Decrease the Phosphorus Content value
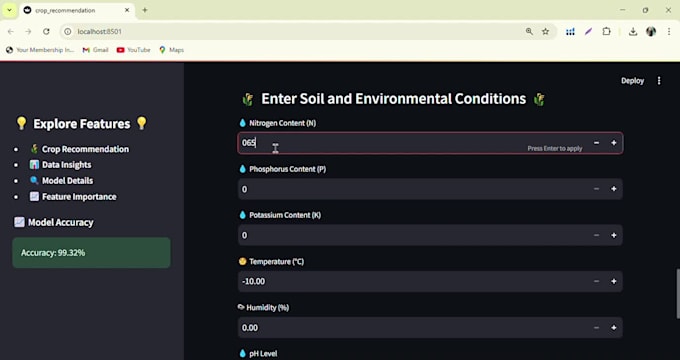Image resolution: width=680 pixels, height=360 pixels. (x=596, y=189)
